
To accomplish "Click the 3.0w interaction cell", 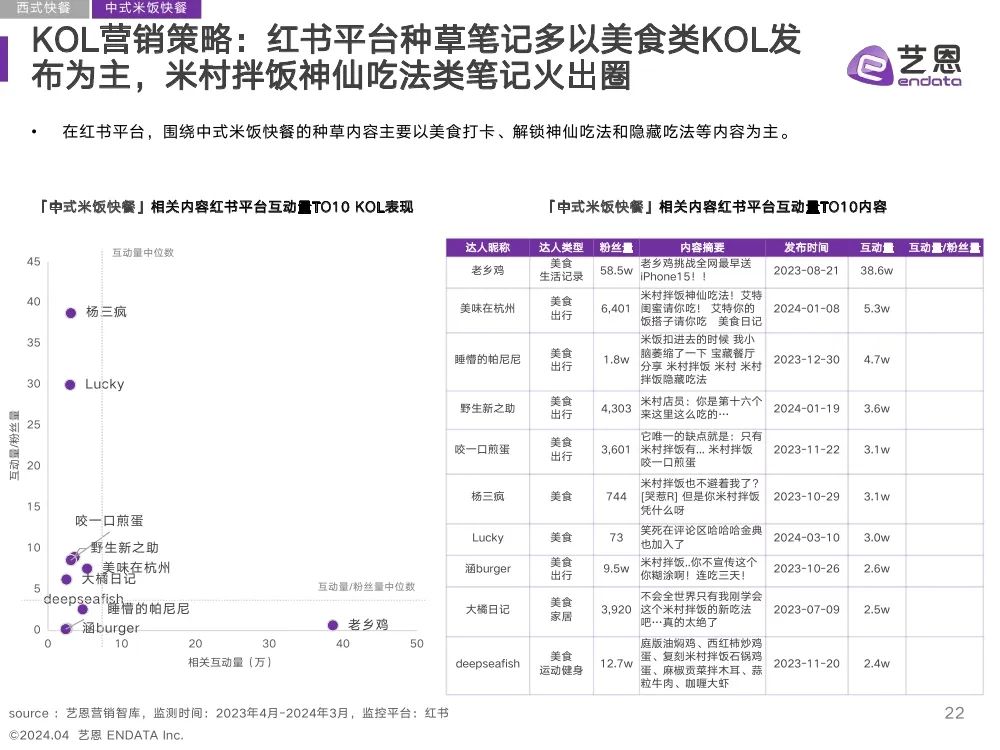I will (876, 538).
